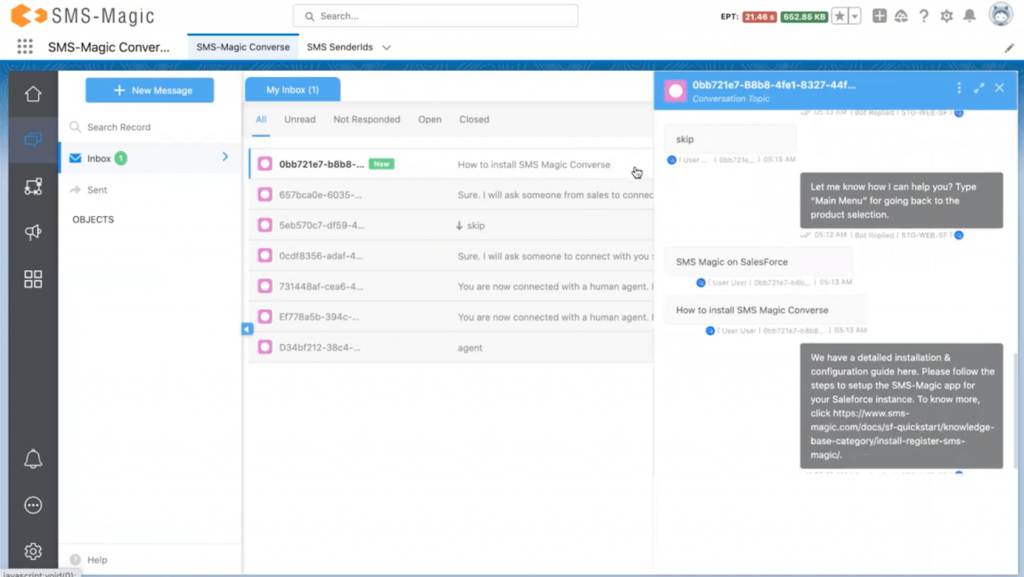This screenshot has width=1024, height=577.
Task: Open the Campaigns megaphone icon
Action: tap(33, 232)
